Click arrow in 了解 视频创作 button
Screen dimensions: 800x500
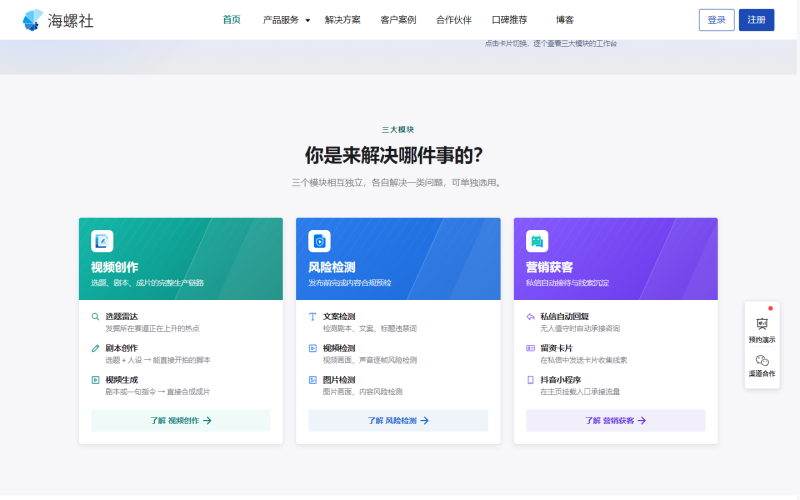pyautogui.click(x=207, y=420)
